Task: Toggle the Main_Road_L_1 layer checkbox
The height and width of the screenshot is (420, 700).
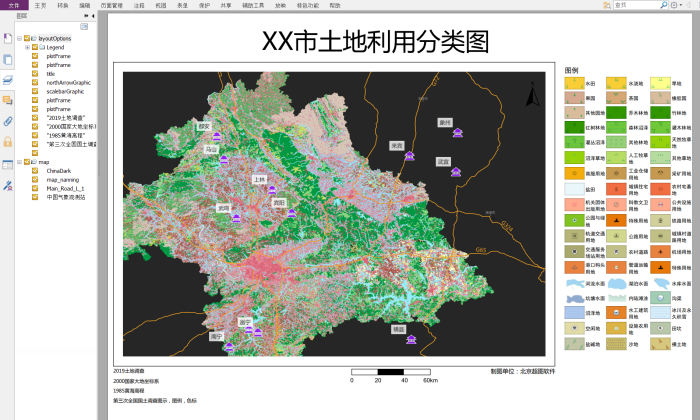Action: (x=36, y=188)
